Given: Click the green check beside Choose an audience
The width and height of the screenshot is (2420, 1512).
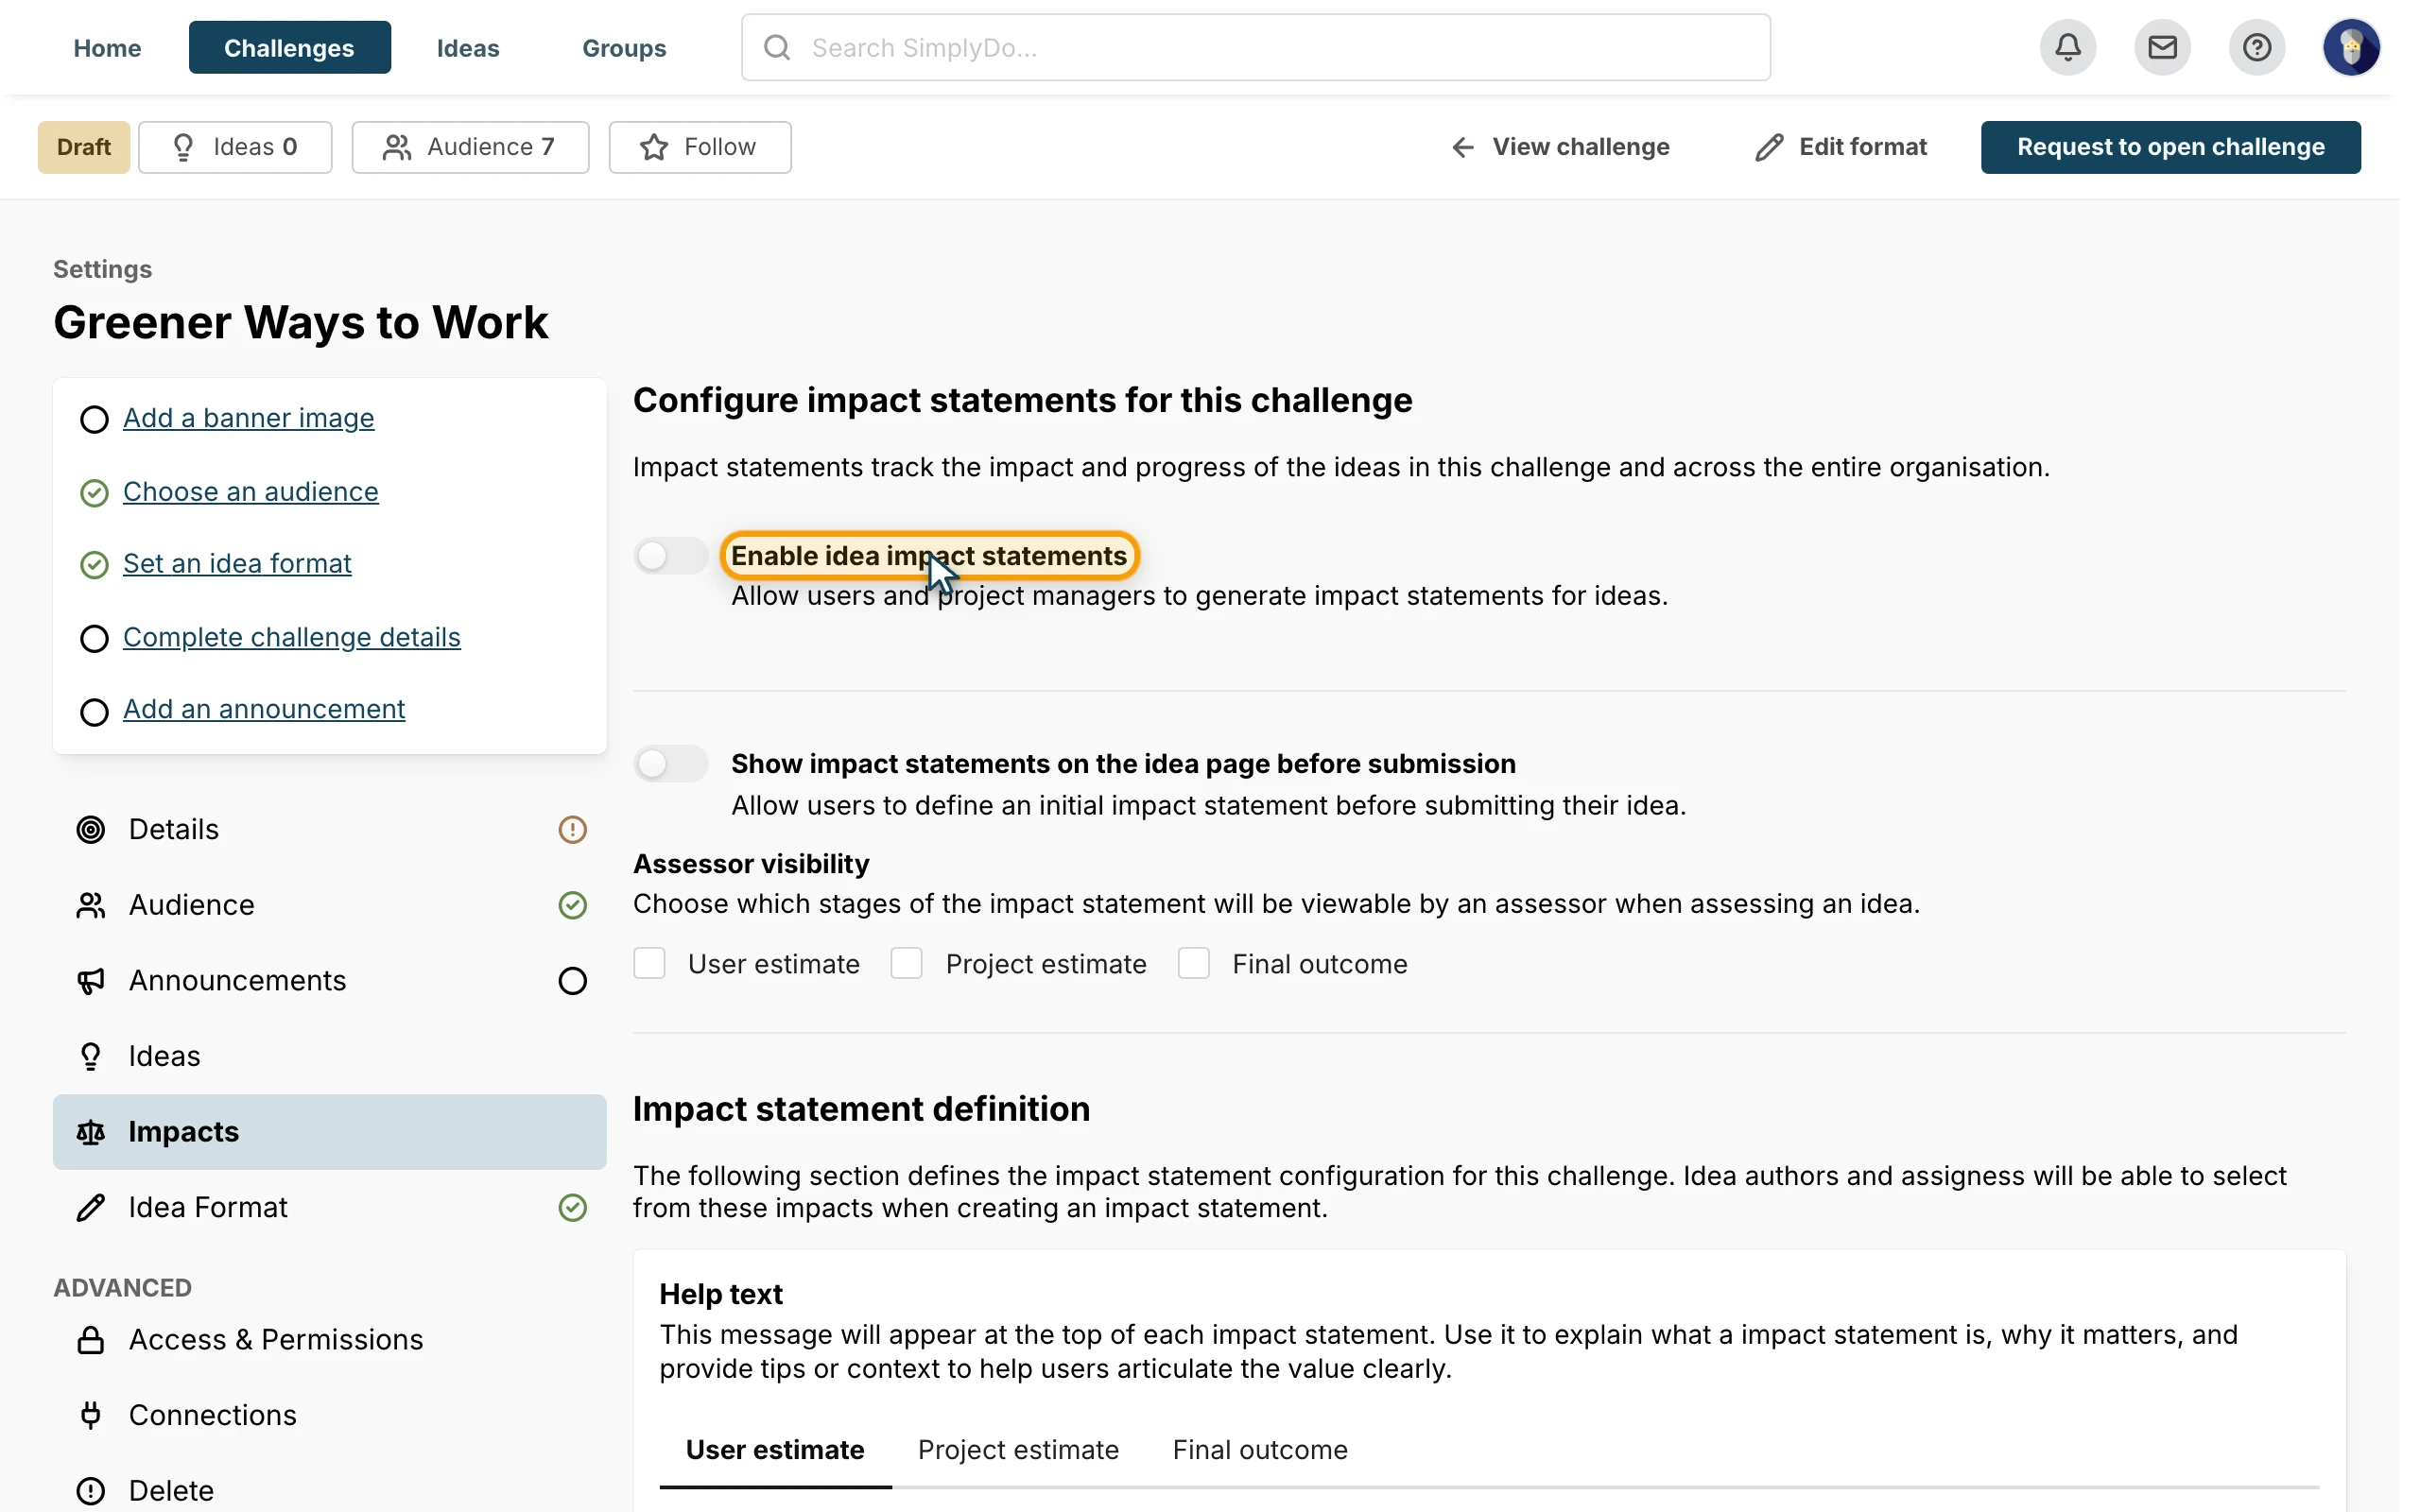Looking at the screenshot, I should pos(94,493).
